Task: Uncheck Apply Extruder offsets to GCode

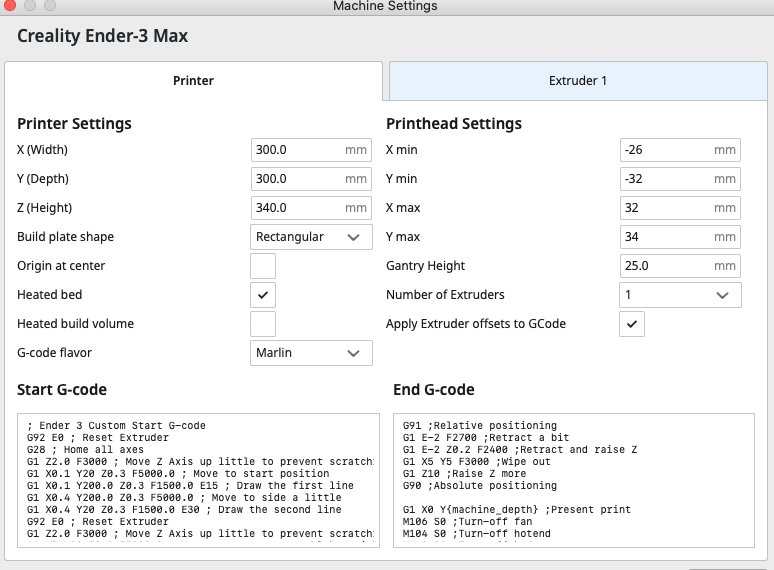Action: [x=632, y=324]
